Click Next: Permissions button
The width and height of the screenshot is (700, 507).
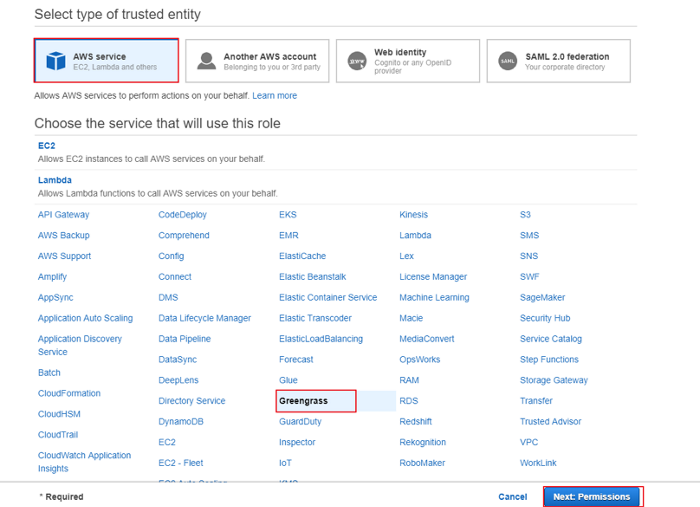[592, 497]
